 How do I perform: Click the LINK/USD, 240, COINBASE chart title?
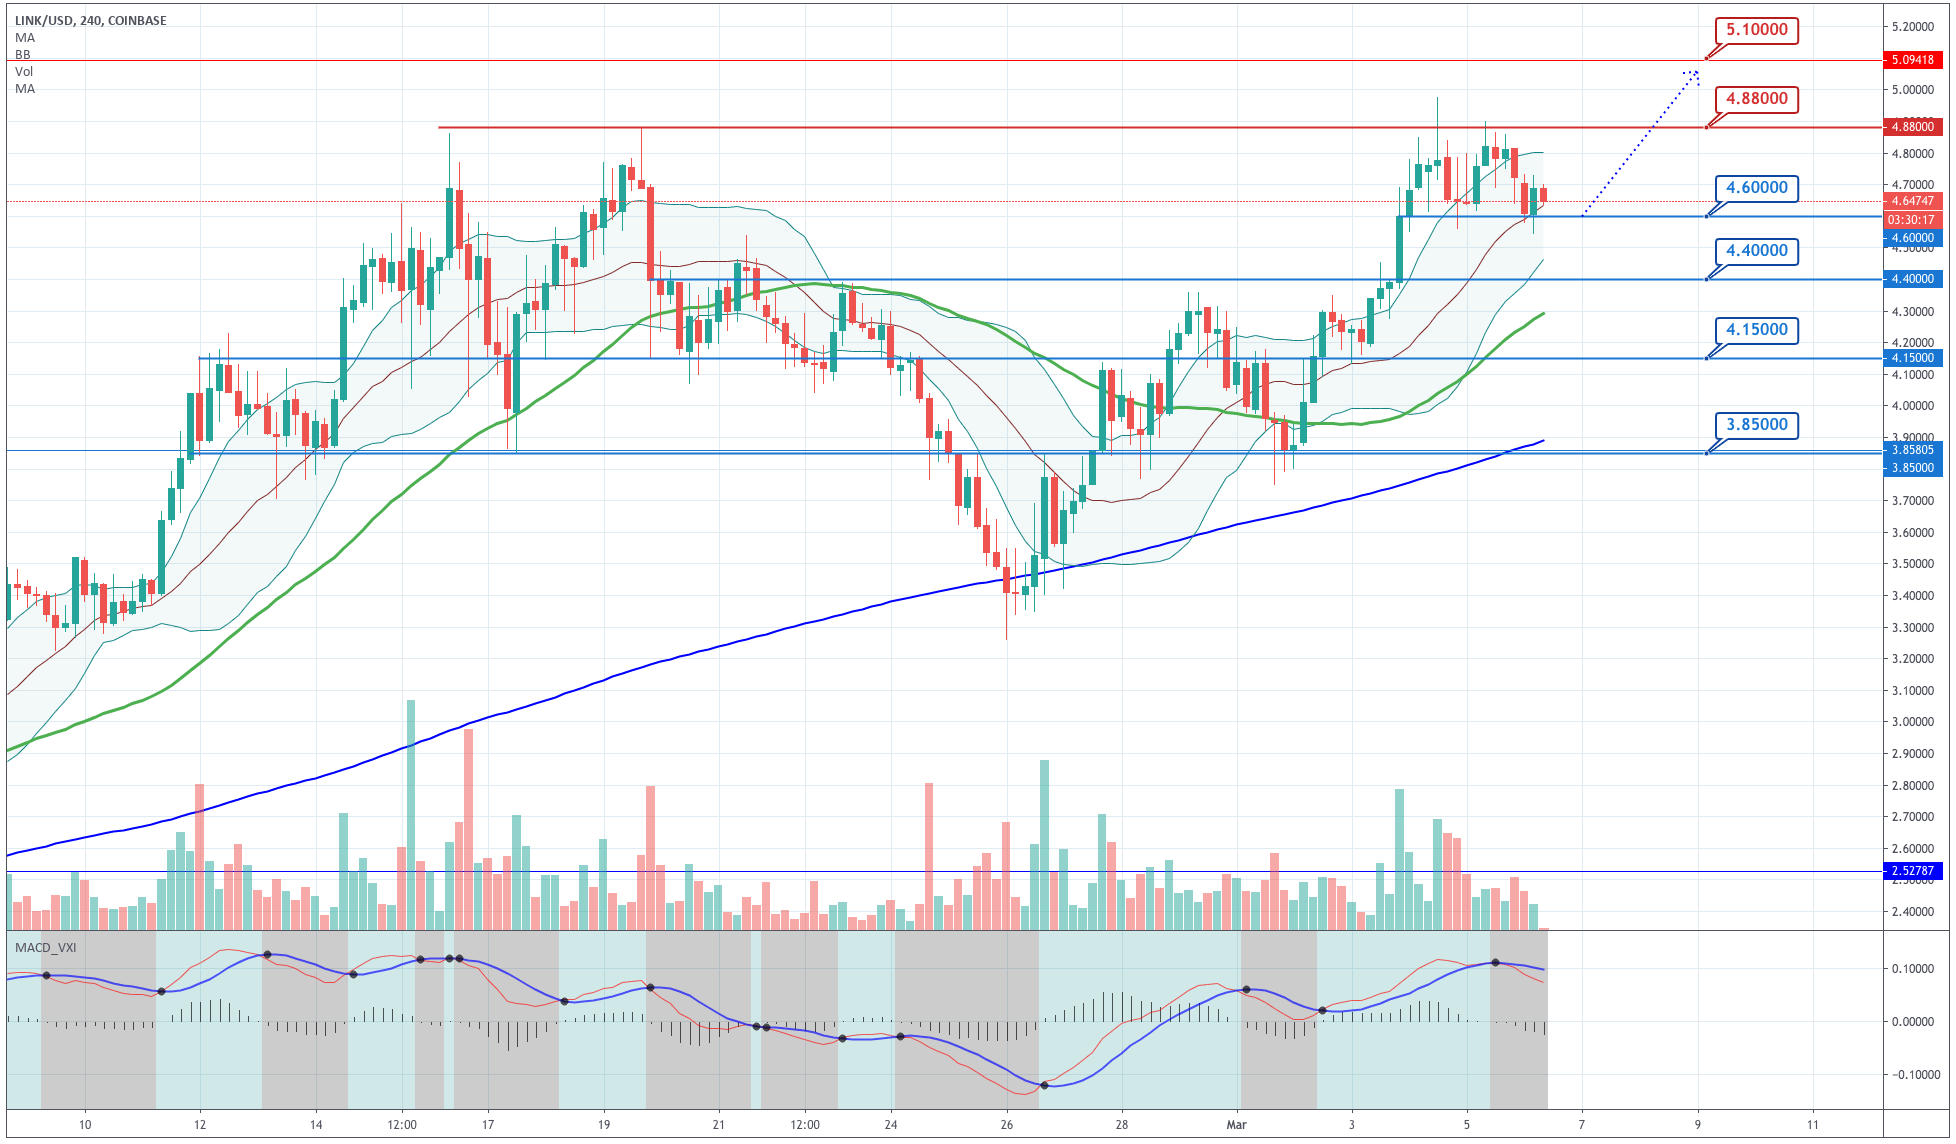click(x=91, y=21)
